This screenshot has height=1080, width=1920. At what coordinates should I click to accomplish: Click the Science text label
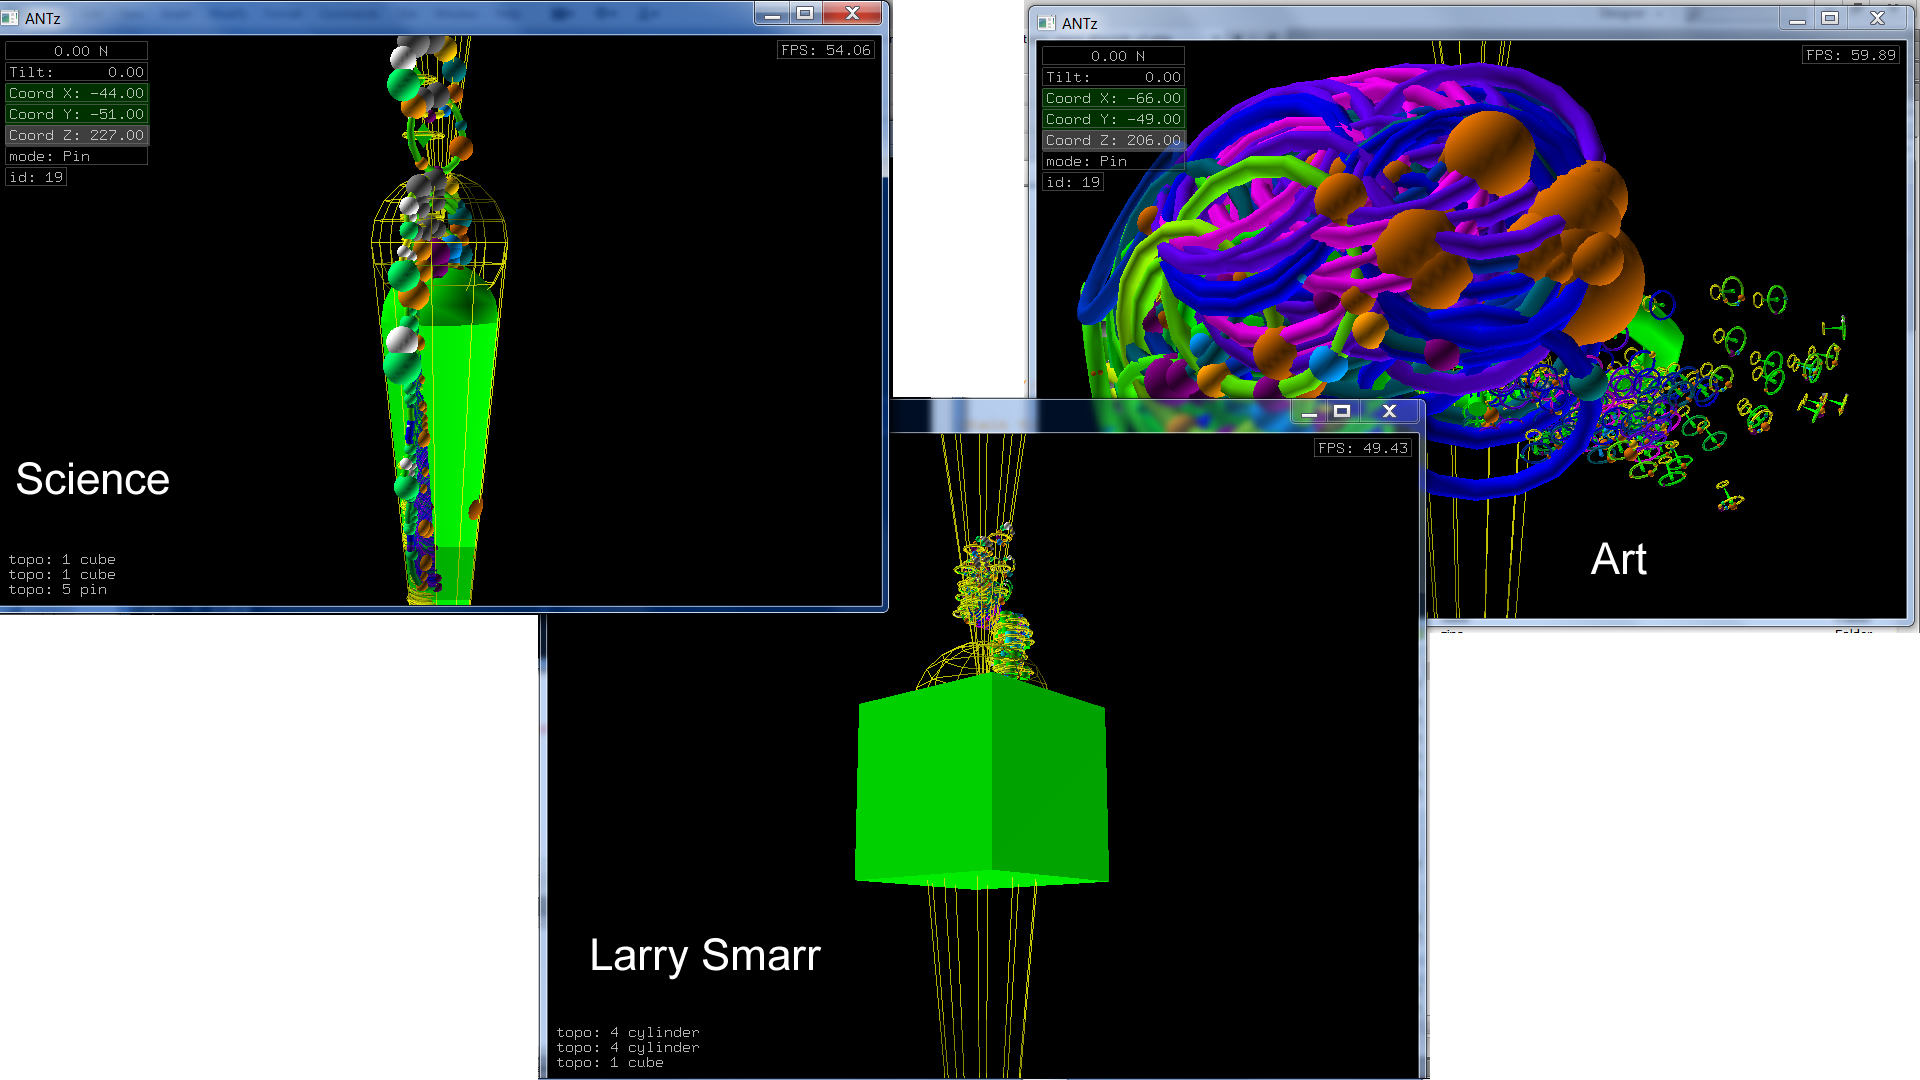tap(92, 479)
